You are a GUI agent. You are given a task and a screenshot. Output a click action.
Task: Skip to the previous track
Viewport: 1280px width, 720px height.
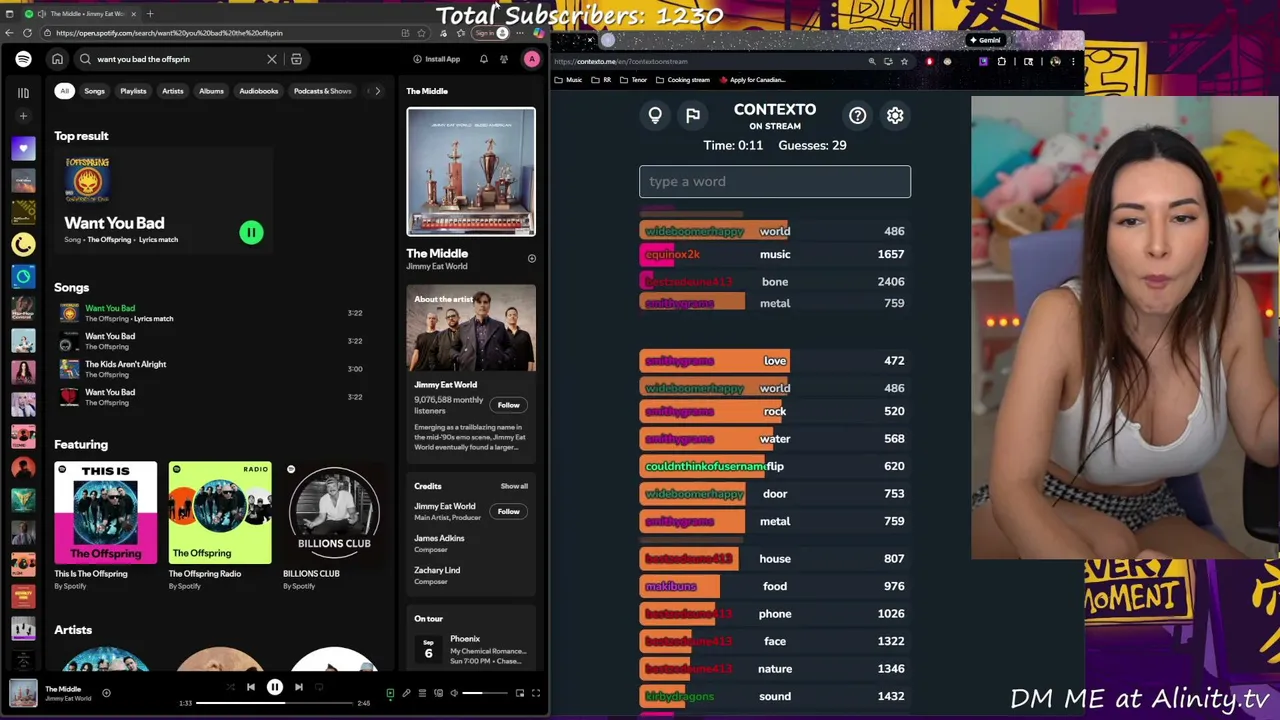[250, 687]
